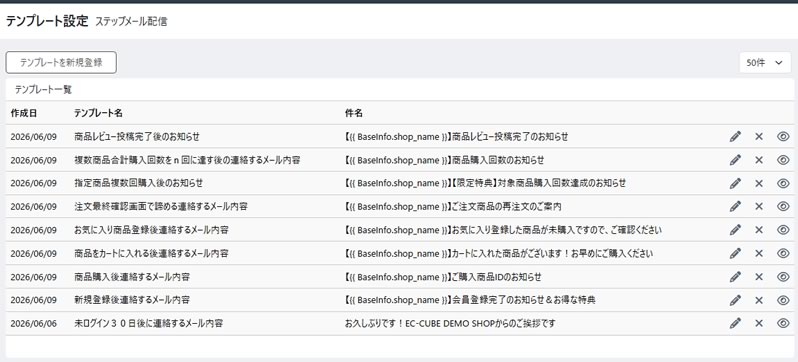Preview the 商品をカートに入れる後 template
This screenshot has width=798, height=362.
(x=783, y=253)
